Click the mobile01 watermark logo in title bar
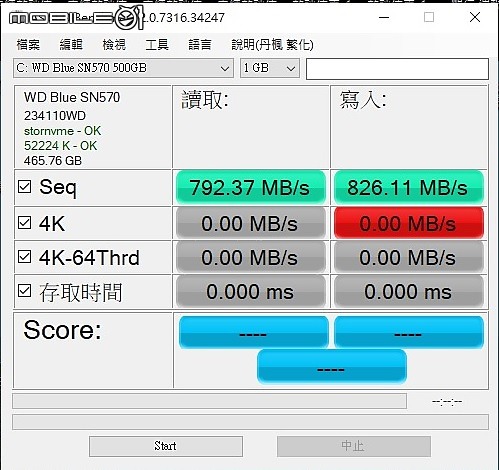Screen dimensions: 499x470 pos(76,18)
